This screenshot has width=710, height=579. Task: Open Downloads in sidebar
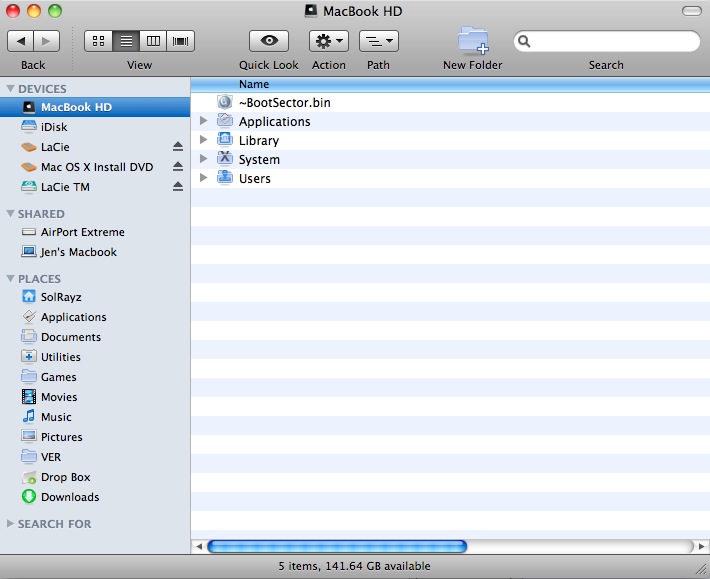pyautogui.click(x=95, y=497)
